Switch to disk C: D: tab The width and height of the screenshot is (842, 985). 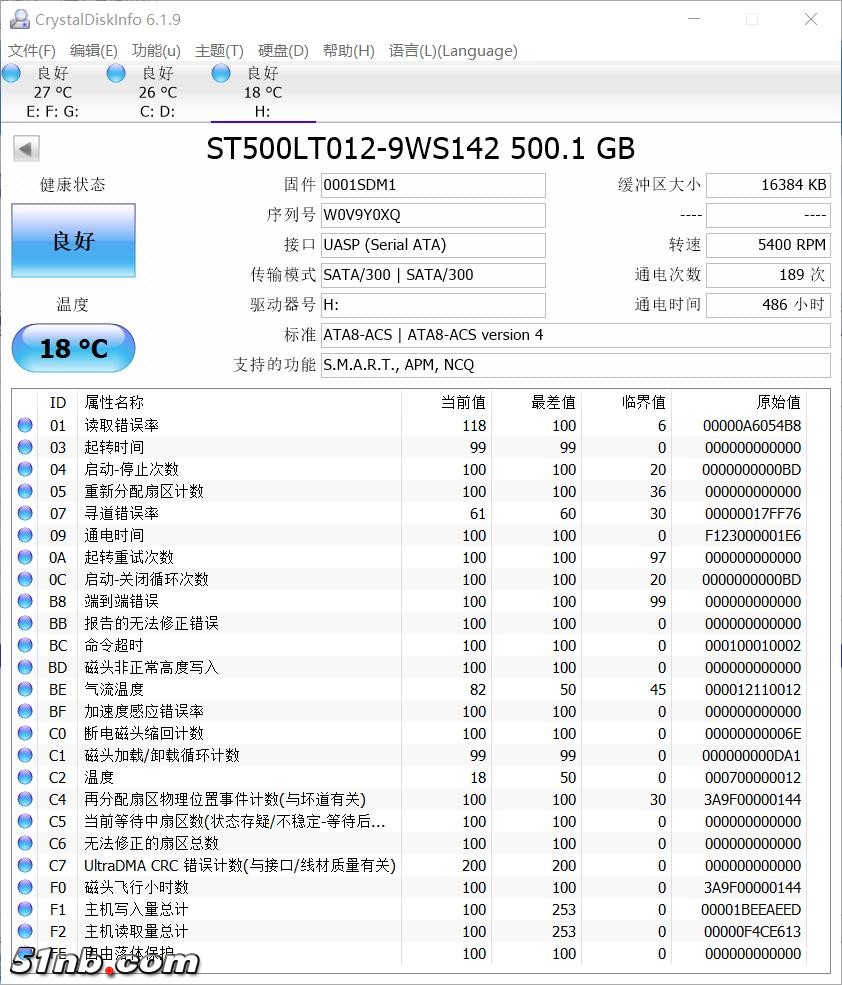(158, 92)
